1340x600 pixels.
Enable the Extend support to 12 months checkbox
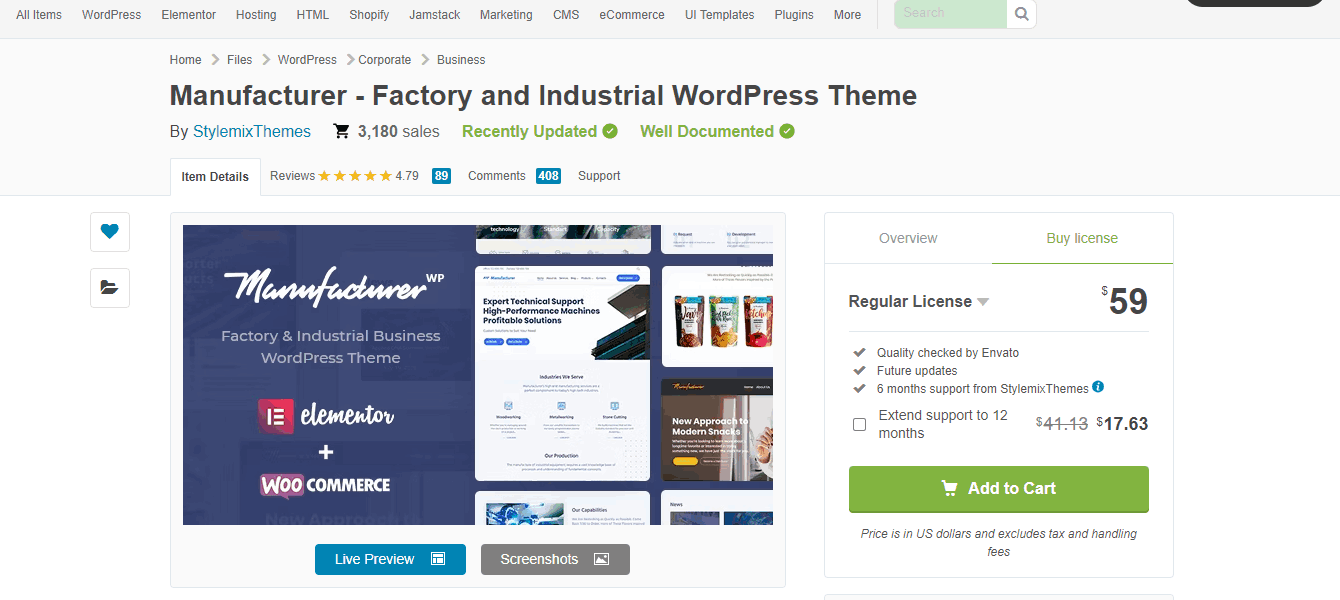(x=859, y=424)
